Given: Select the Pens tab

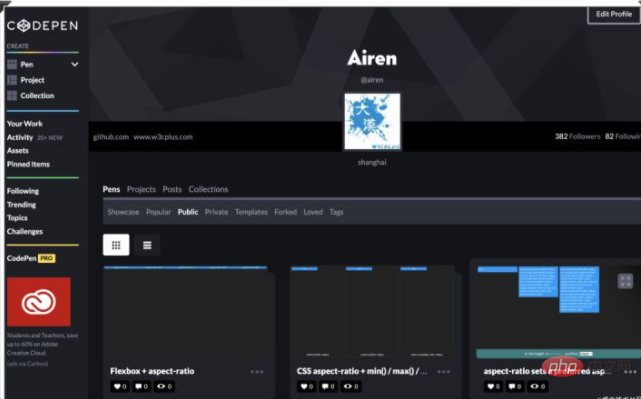Looking at the screenshot, I should click(x=111, y=189).
